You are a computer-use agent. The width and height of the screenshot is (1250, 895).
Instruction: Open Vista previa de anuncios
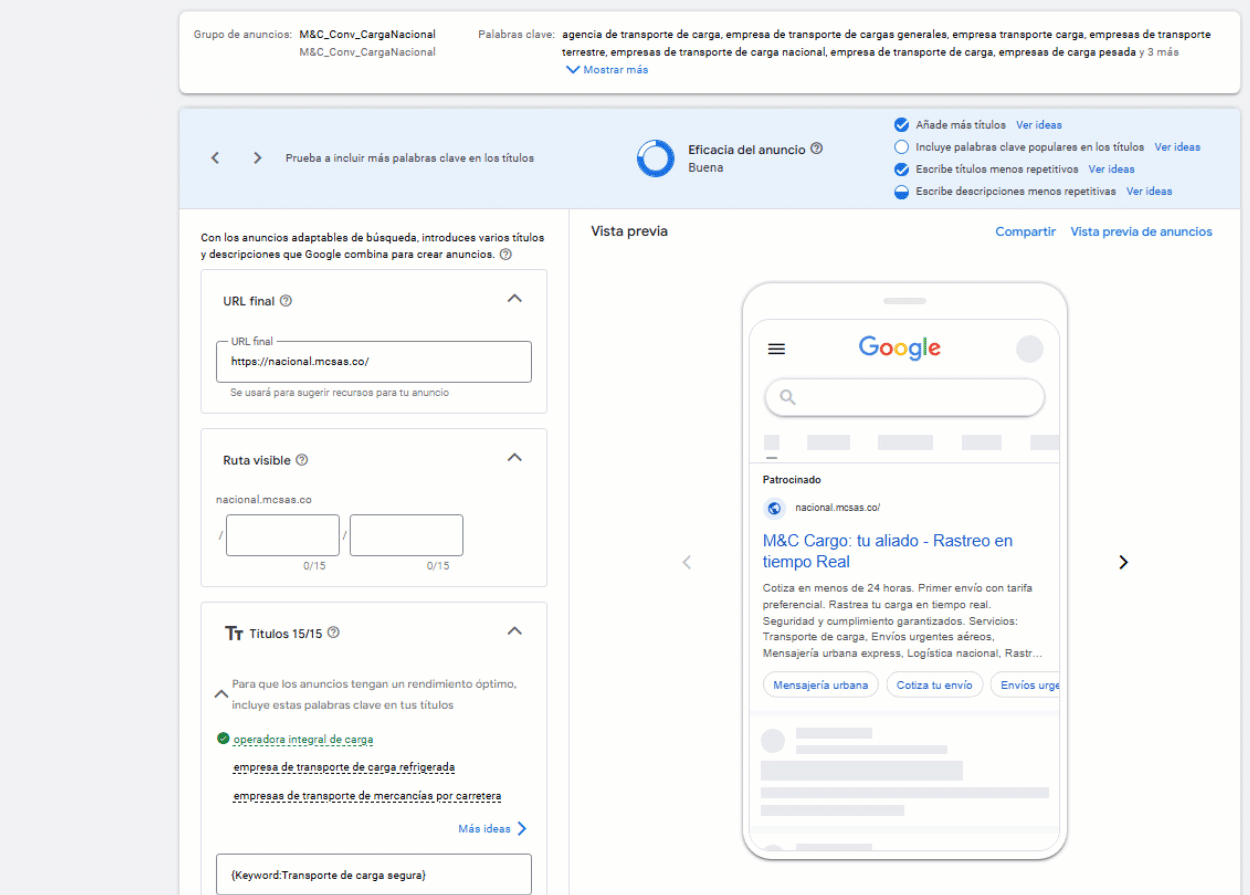tap(1141, 232)
